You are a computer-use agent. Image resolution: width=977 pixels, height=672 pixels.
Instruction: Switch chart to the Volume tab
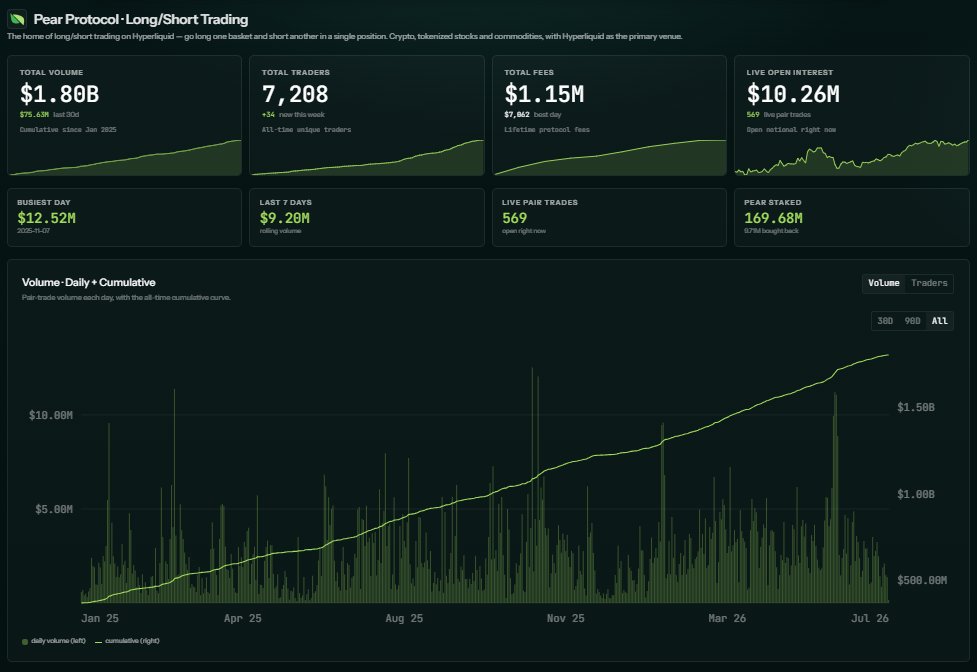click(x=884, y=283)
